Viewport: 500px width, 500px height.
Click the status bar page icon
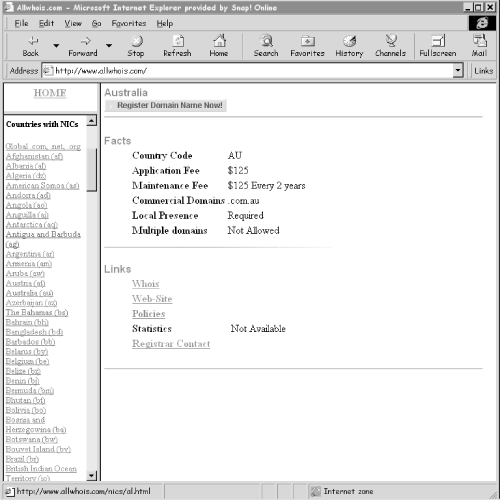click(10, 491)
